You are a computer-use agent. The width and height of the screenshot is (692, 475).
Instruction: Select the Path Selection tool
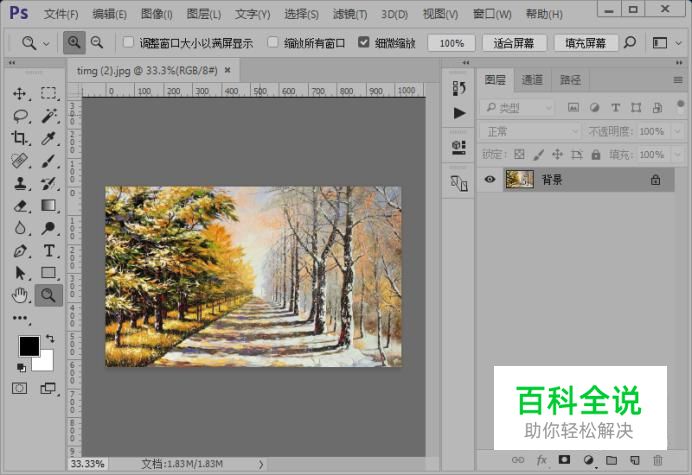pos(20,273)
